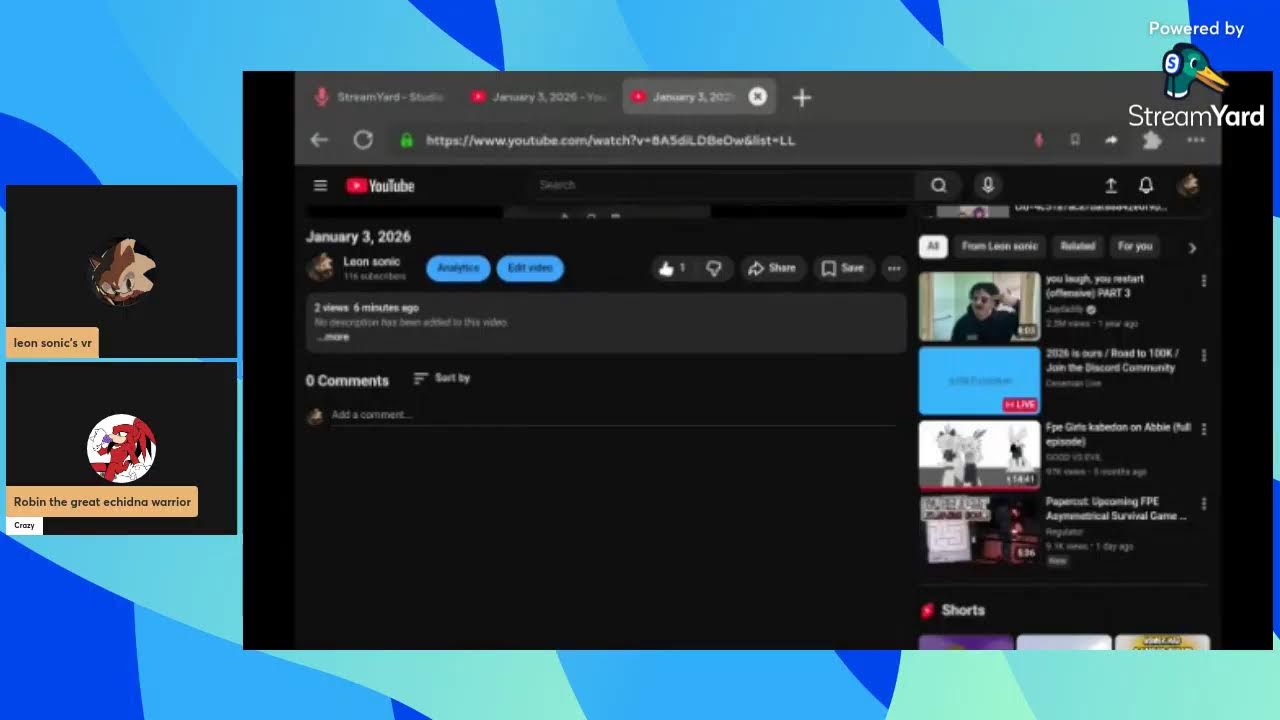
Task: Select the From Leon sonic chip
Action: (999, 246)
